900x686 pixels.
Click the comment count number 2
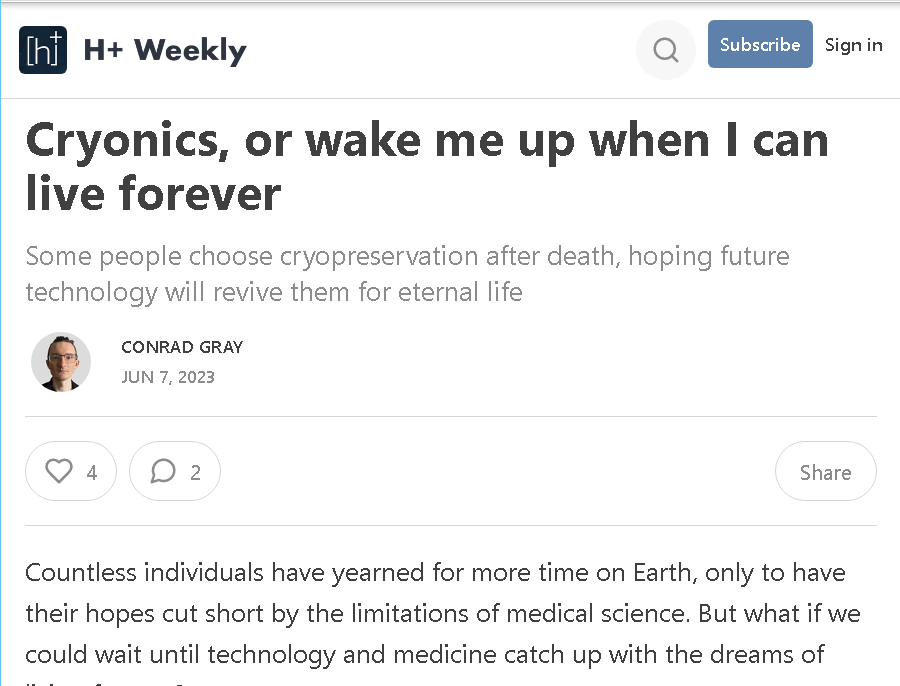point(195,472)
